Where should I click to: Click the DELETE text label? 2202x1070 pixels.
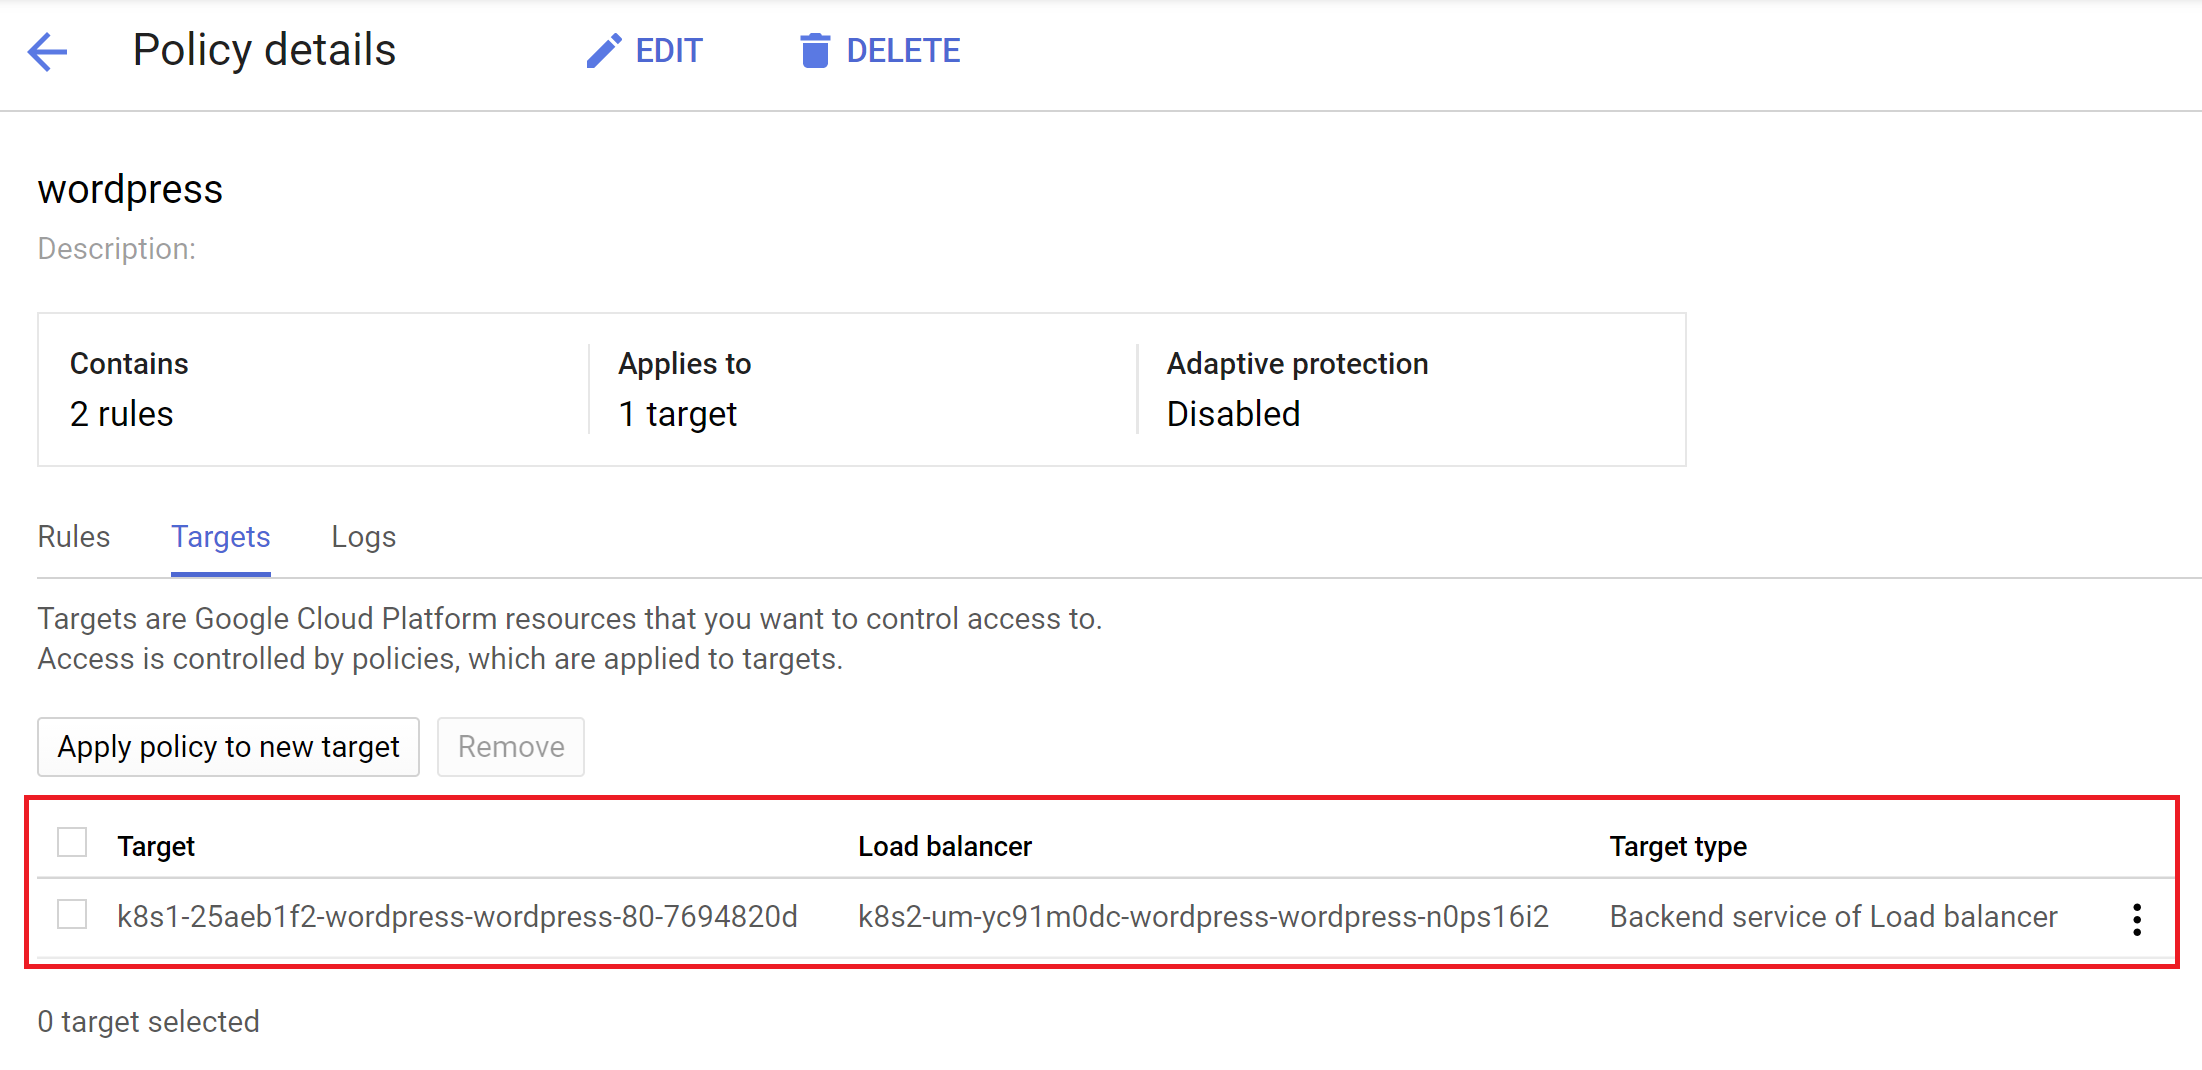coord(903,51)
